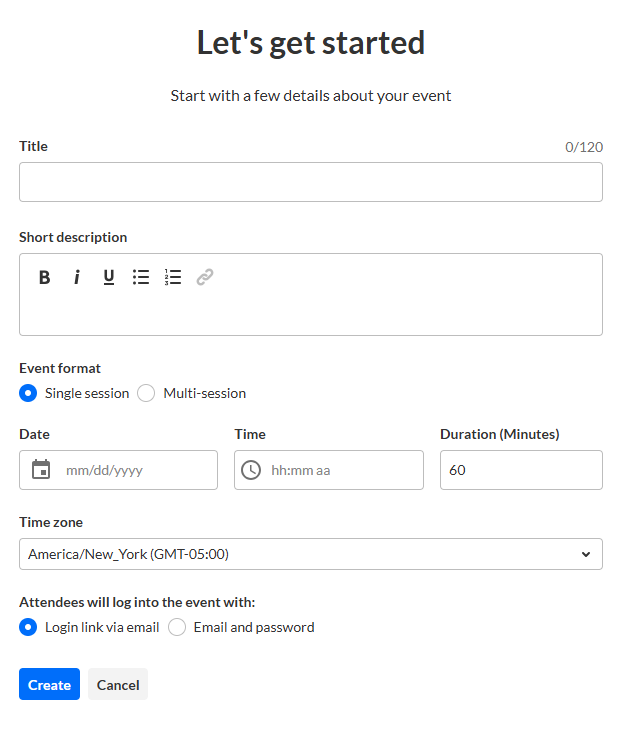Click the clock icon in Time field

tap(252, 470)
